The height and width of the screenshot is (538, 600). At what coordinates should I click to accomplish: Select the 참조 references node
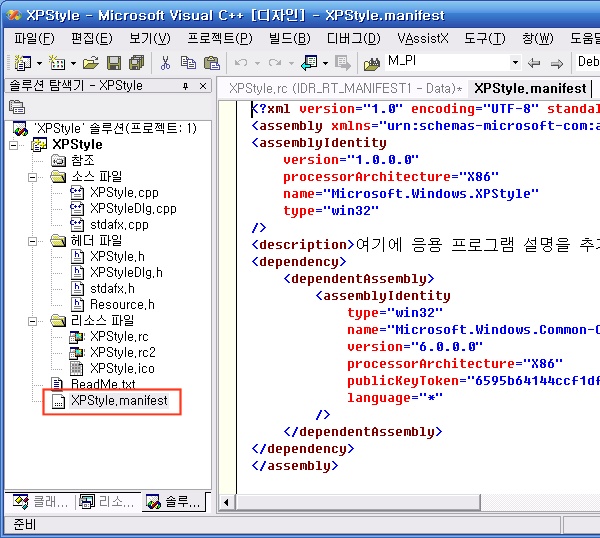tap(83, 160)
